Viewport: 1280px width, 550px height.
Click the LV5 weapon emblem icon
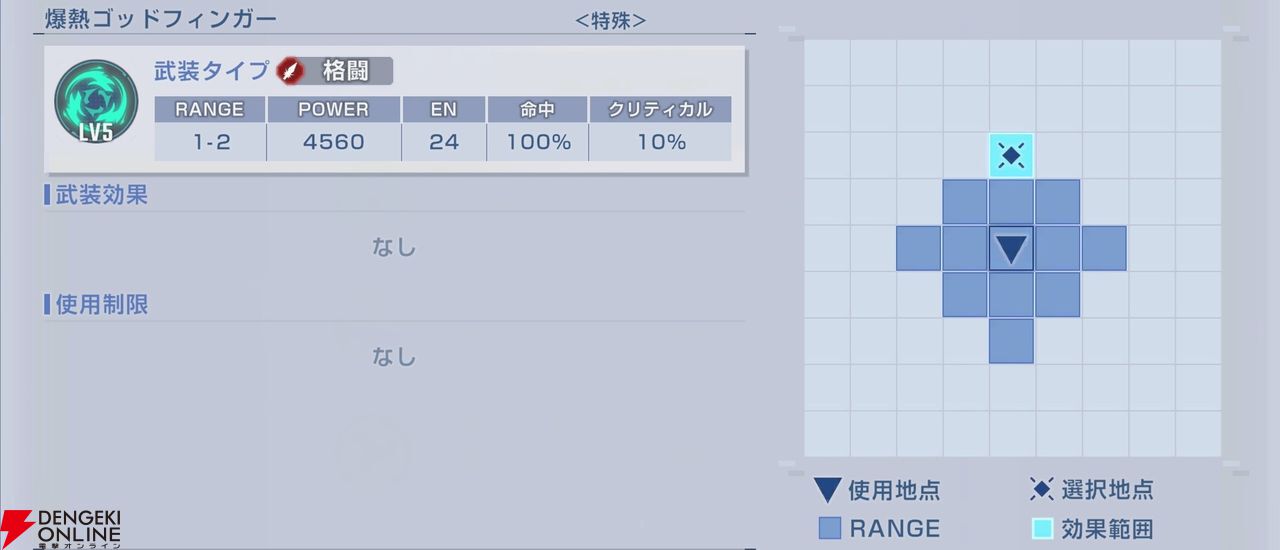pos(96,103)
